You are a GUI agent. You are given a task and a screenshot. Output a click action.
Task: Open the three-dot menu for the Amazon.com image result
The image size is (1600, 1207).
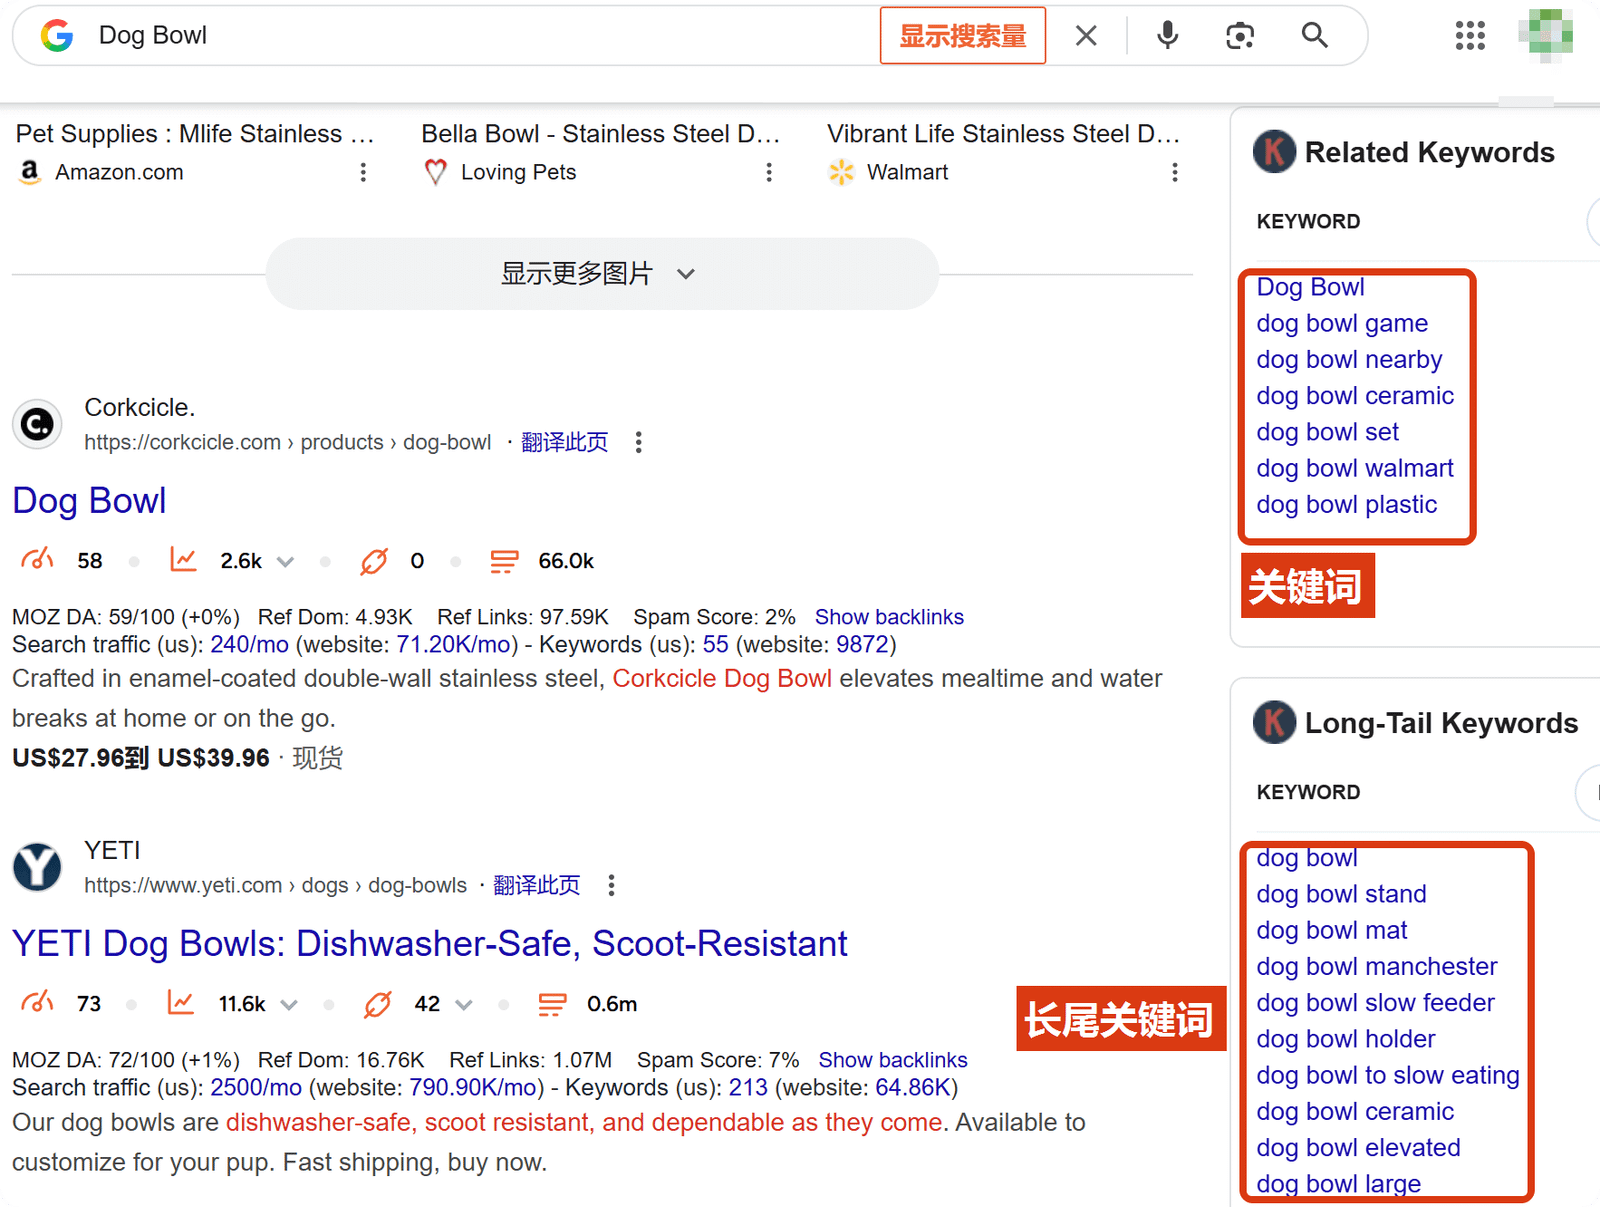click(363, 172)
